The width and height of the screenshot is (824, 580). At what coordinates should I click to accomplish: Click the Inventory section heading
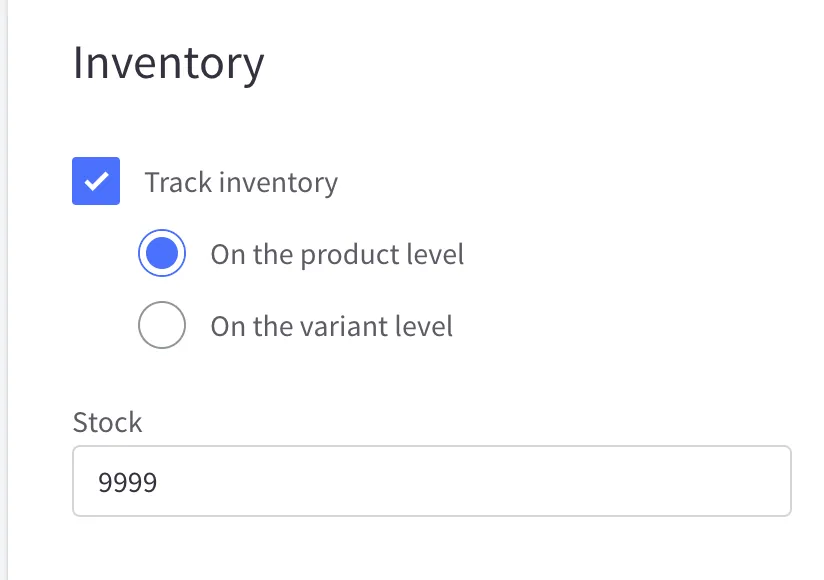tap(169, 63)
